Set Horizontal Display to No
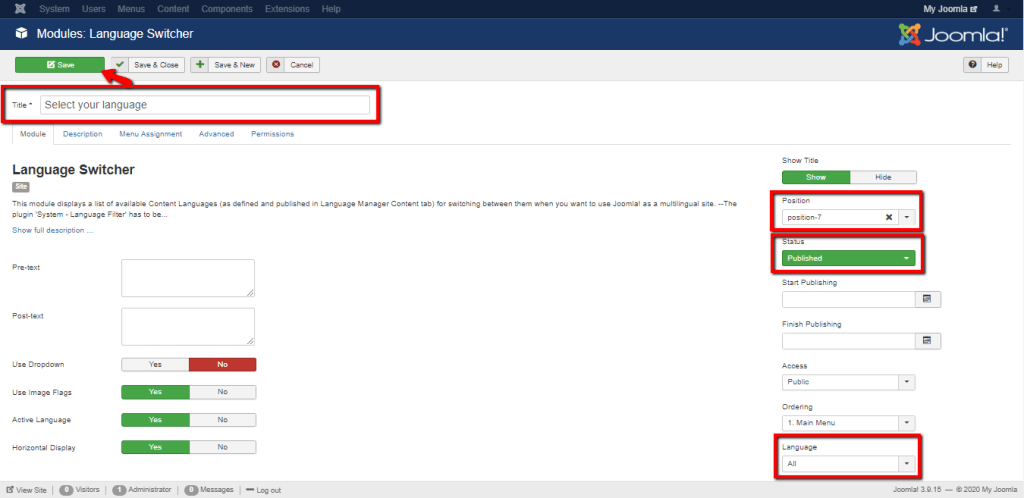 (x=223, y=447)
